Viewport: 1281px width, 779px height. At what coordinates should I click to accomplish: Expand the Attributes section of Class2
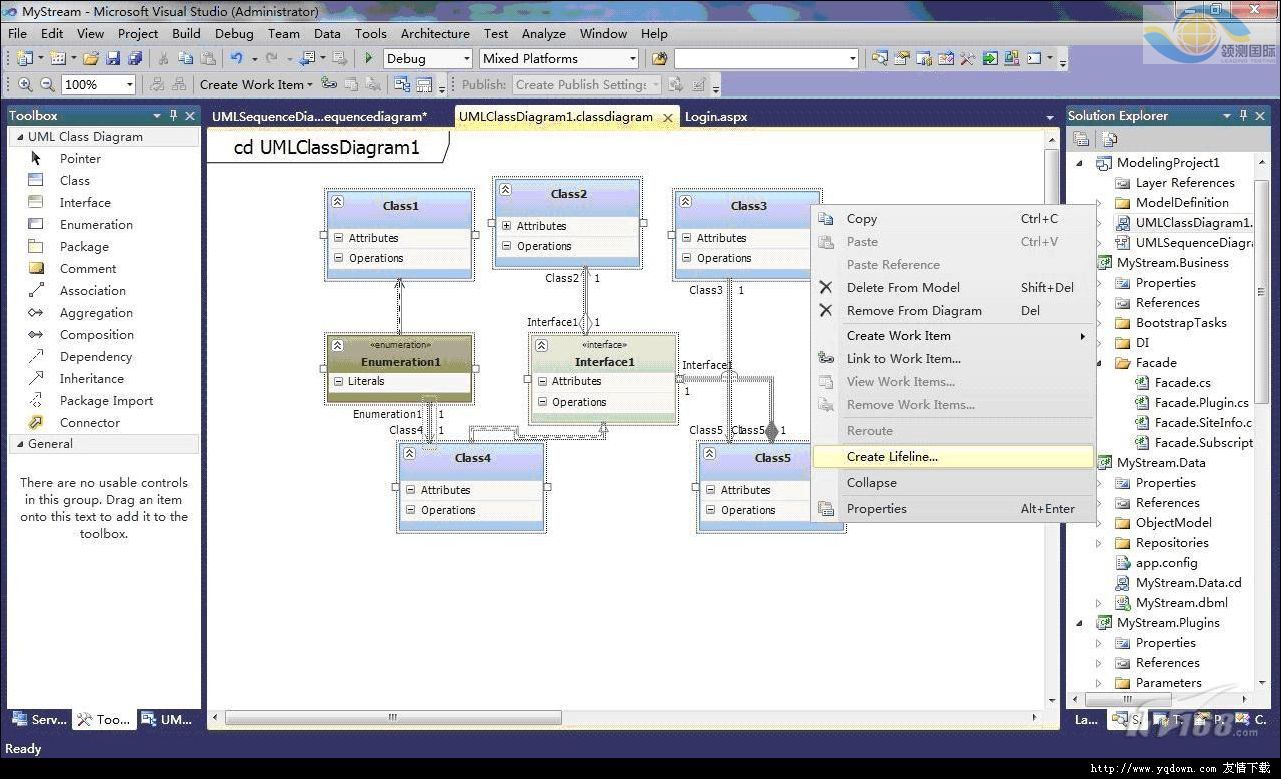pyautogui.click(x=507, y=226)
